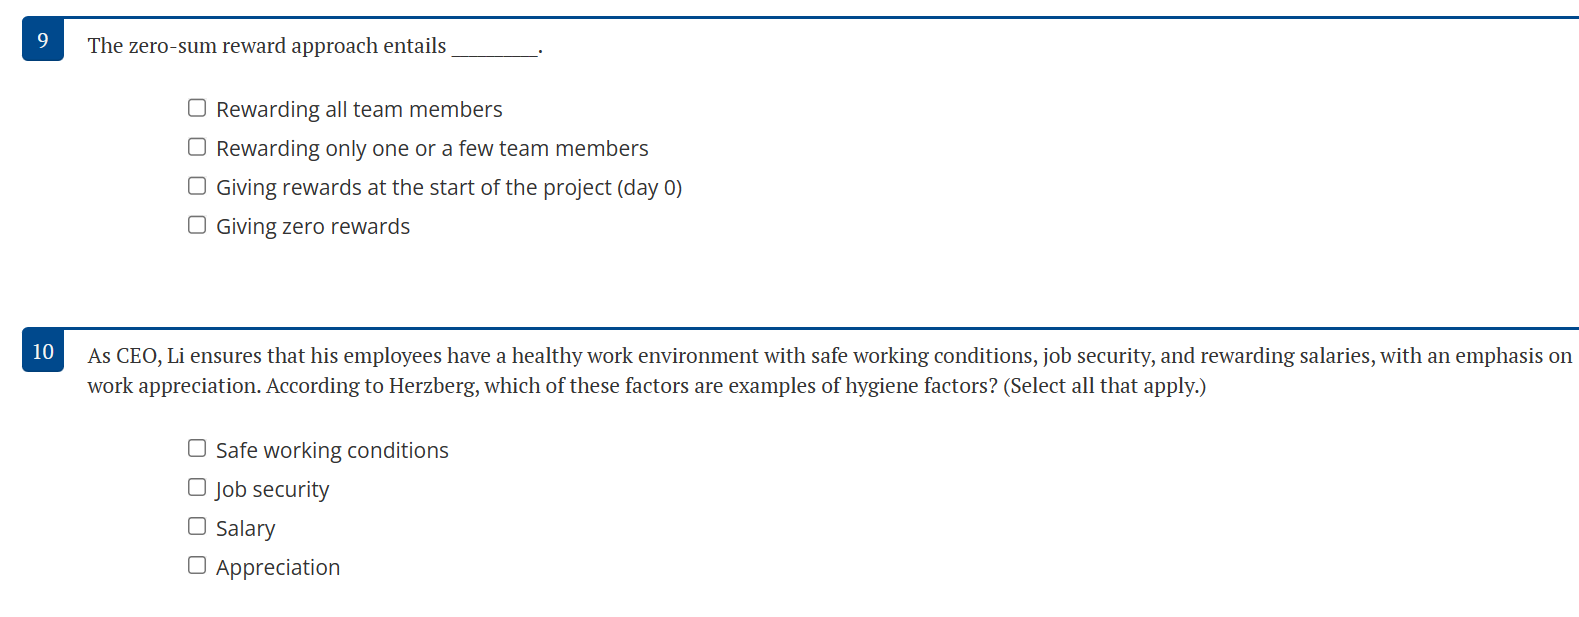The image size is (1579, 617).
Task: Click the question 9 prompt text
Action: [267, 45]
